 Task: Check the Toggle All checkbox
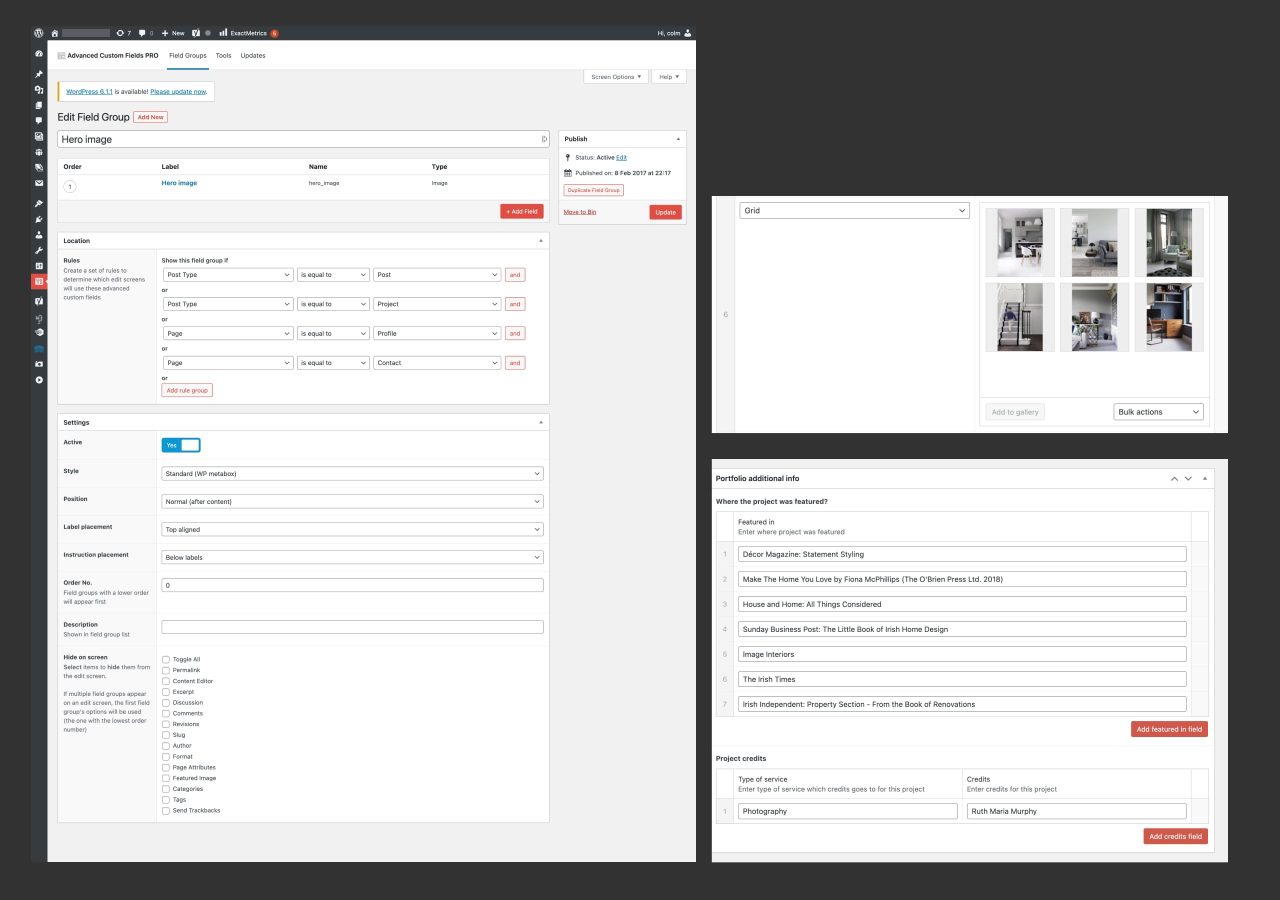[x=166, y=659]
